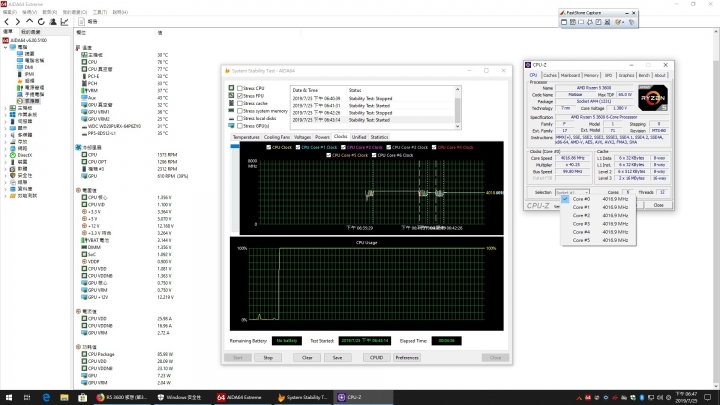Open Microsoft Edge from the taskbar
The width and height of the screenshot is (720, 405).
46,397
